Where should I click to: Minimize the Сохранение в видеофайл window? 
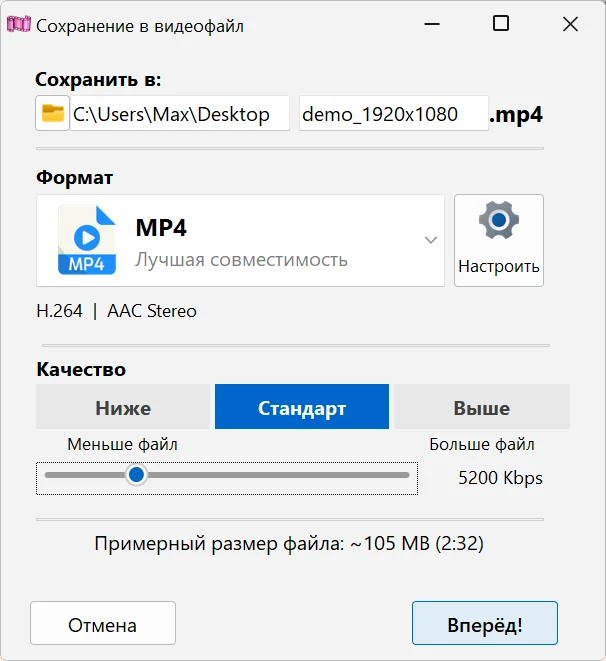(x=432, y=24)
